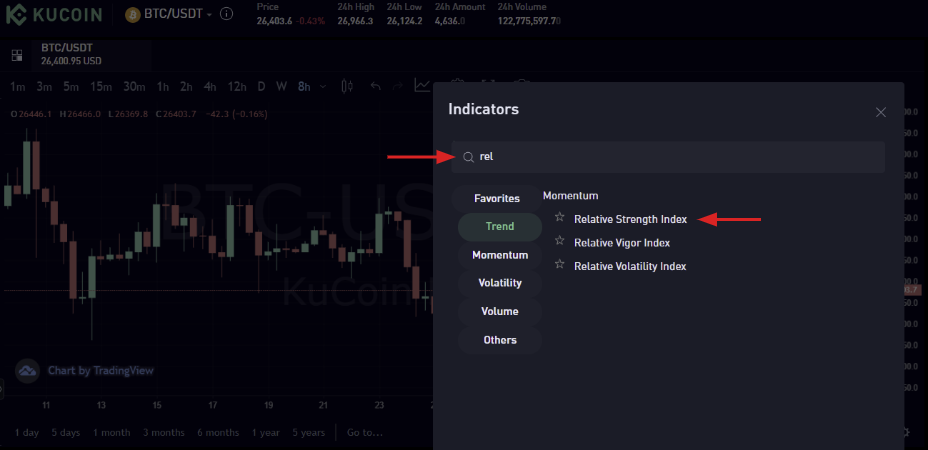Add the Relative Strength Index indicator
Image resolution: width=928 pixels, height=450 pixels.
click(x=630, y=219)
